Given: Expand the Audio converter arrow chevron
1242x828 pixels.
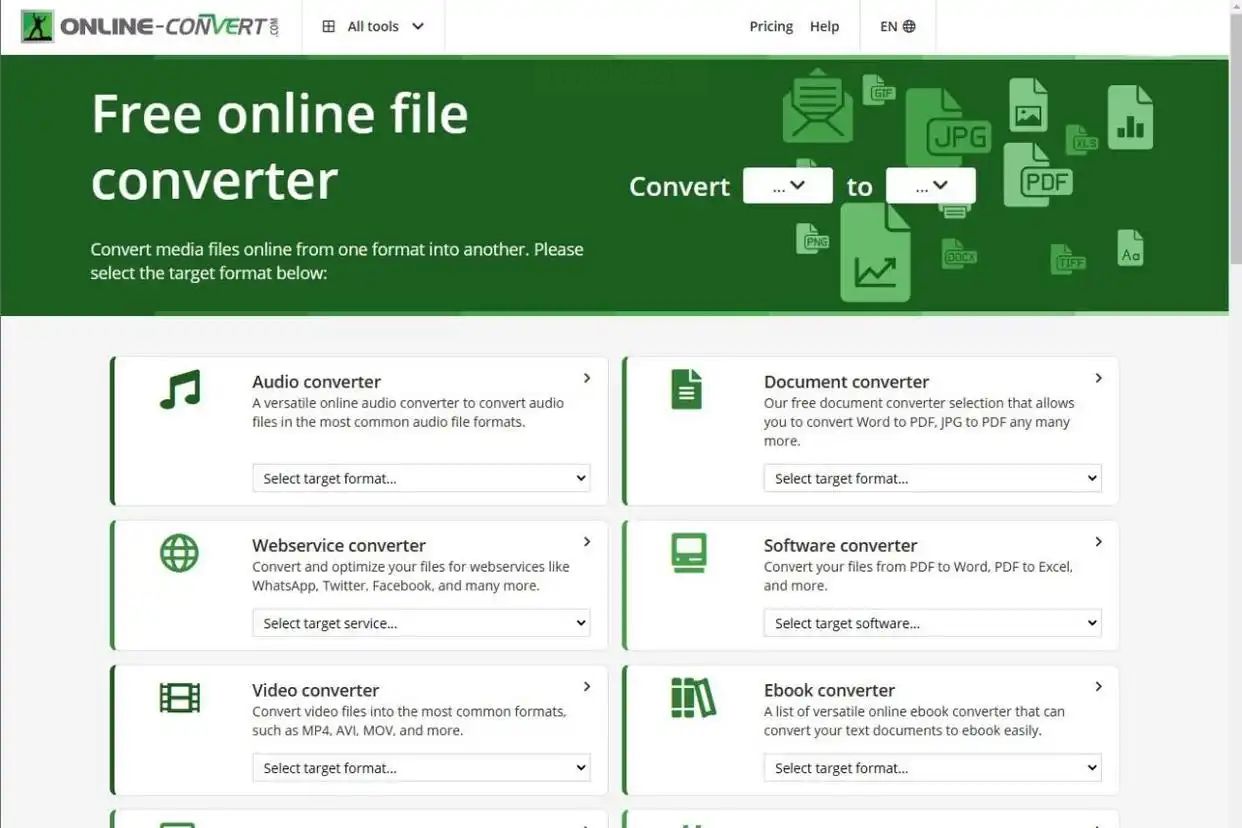Looking at the screenshot, I should [x=587, y=378].
